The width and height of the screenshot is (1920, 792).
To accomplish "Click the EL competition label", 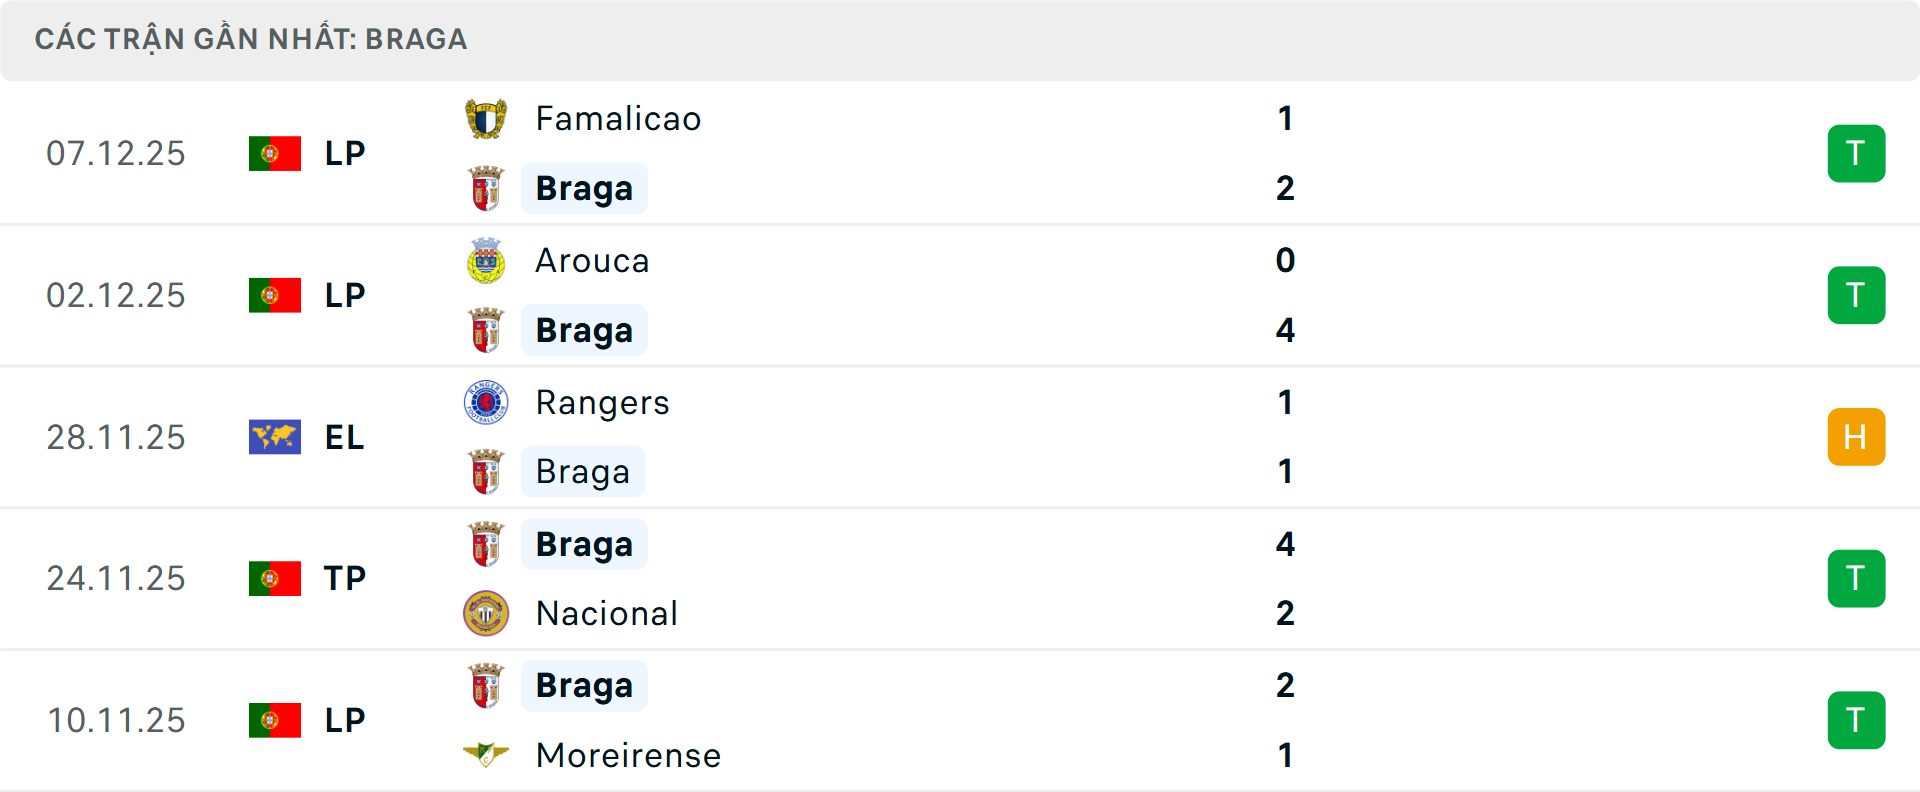I will [x=344, y=437].
